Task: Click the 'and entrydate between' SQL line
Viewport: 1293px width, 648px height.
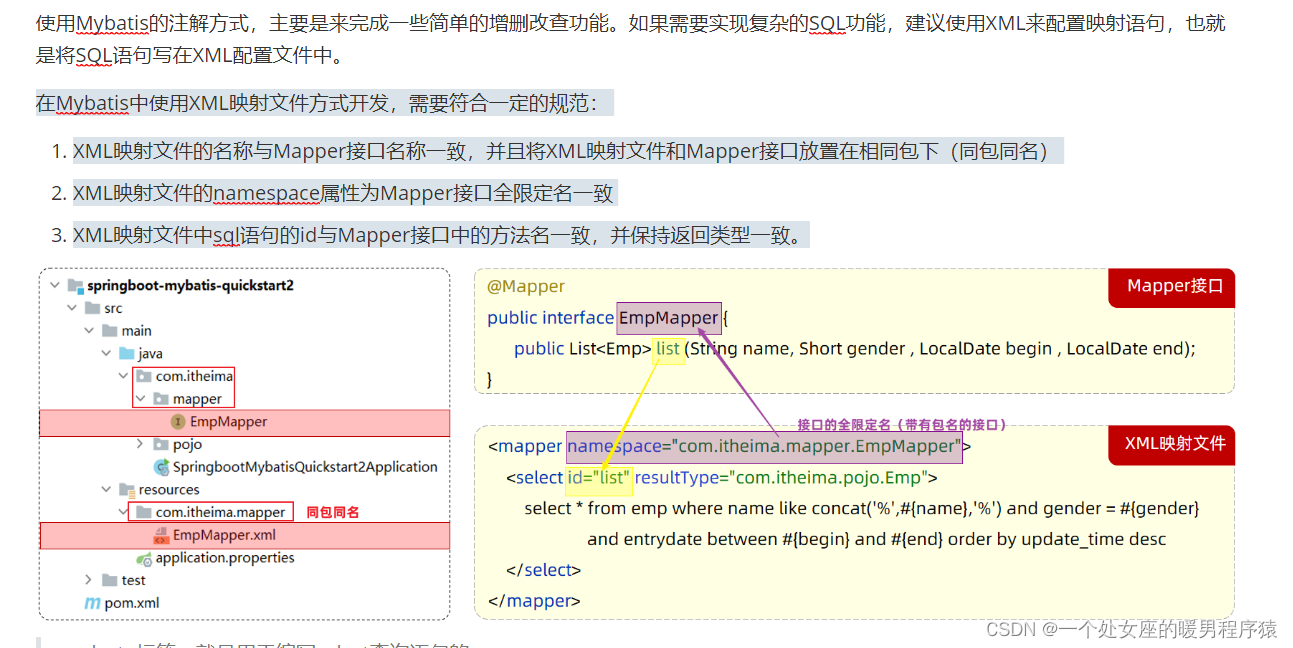Action: pyautogui.click(x=877, y=540)
